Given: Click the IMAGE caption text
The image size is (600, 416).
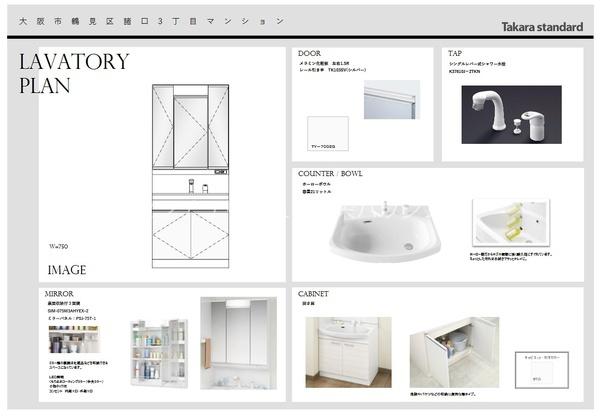Looking at the screenshot, I should coord(67,270).
